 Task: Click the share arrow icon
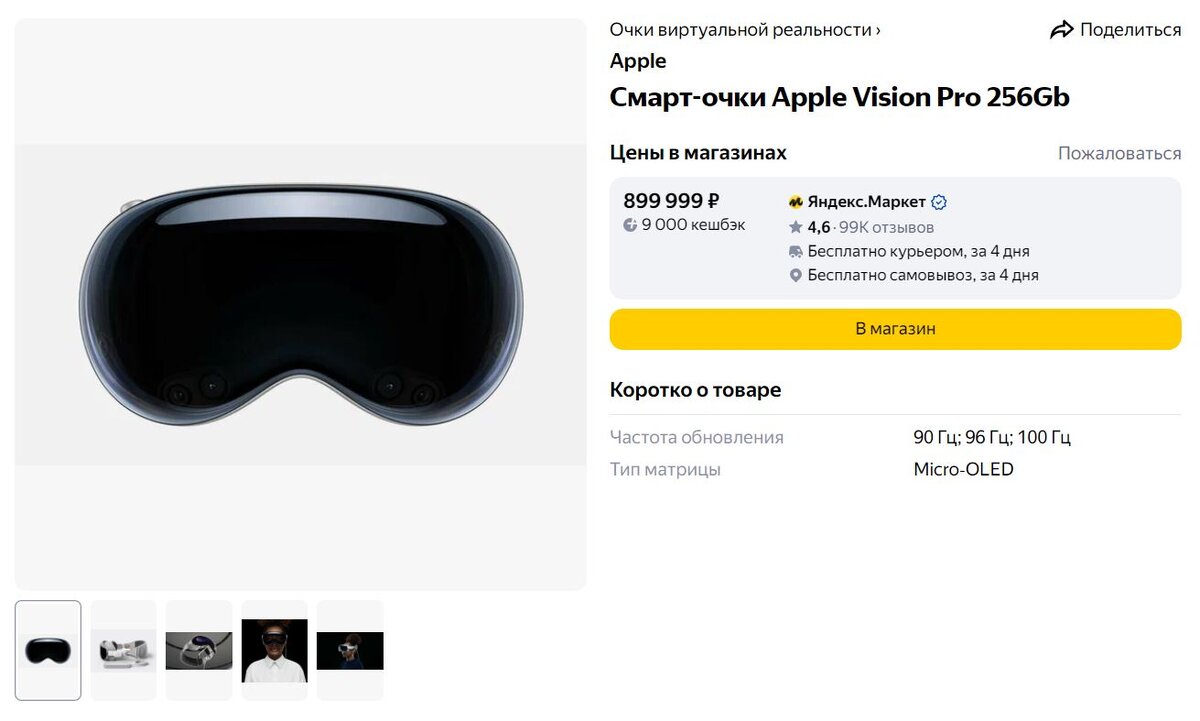coord(1061,30)
